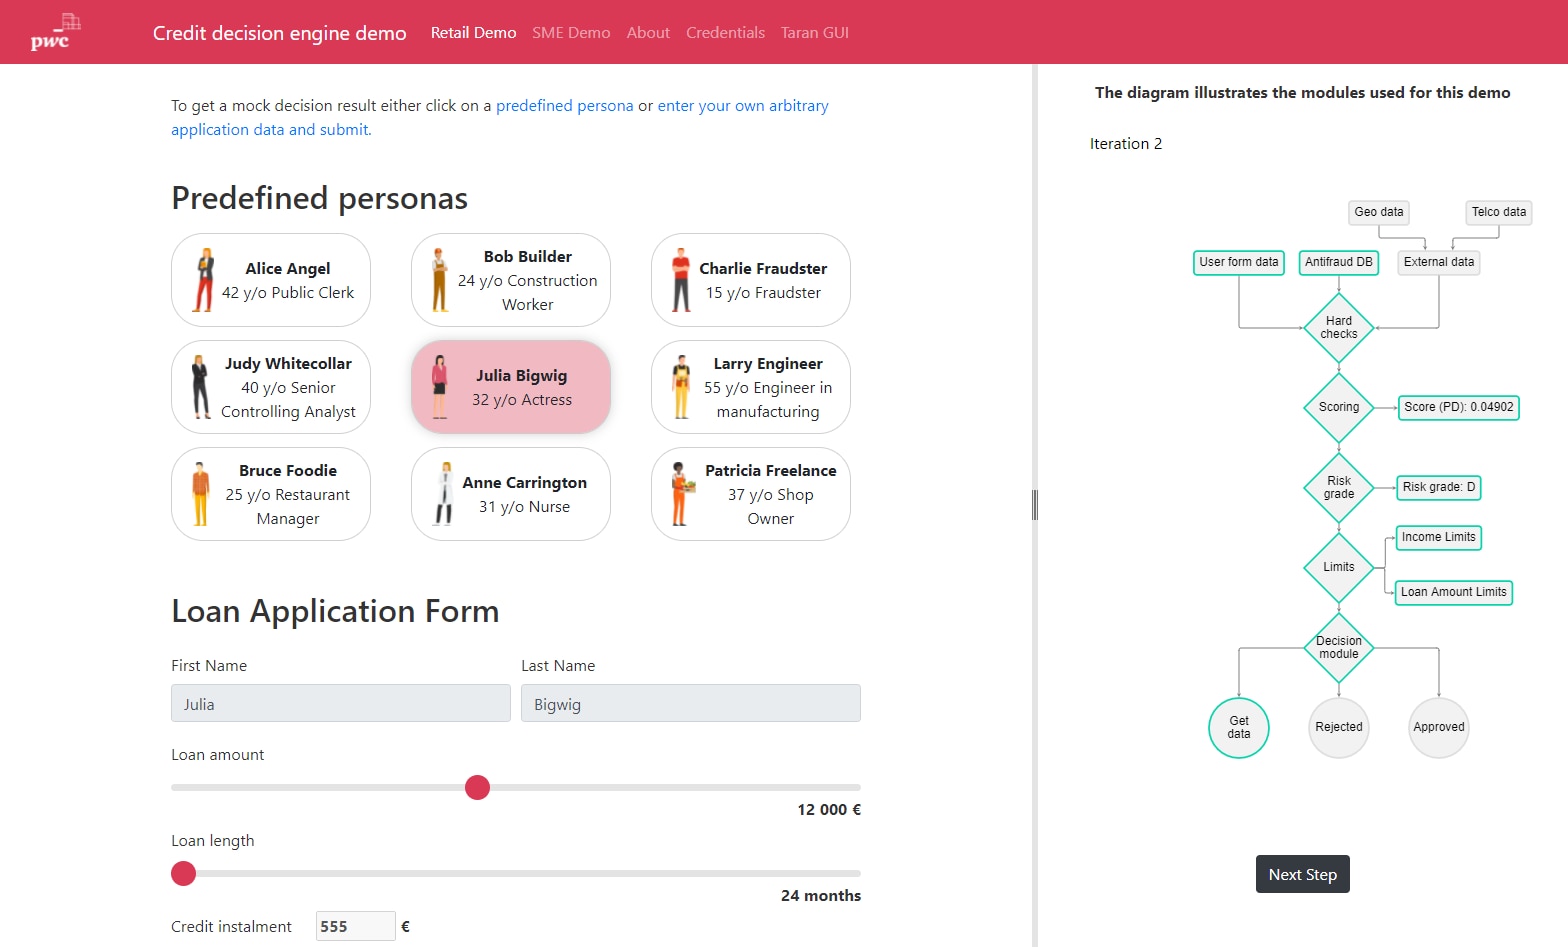Click the Loan length slider handle
This screenshot has height=947, width=1568.
coord(184,874)
